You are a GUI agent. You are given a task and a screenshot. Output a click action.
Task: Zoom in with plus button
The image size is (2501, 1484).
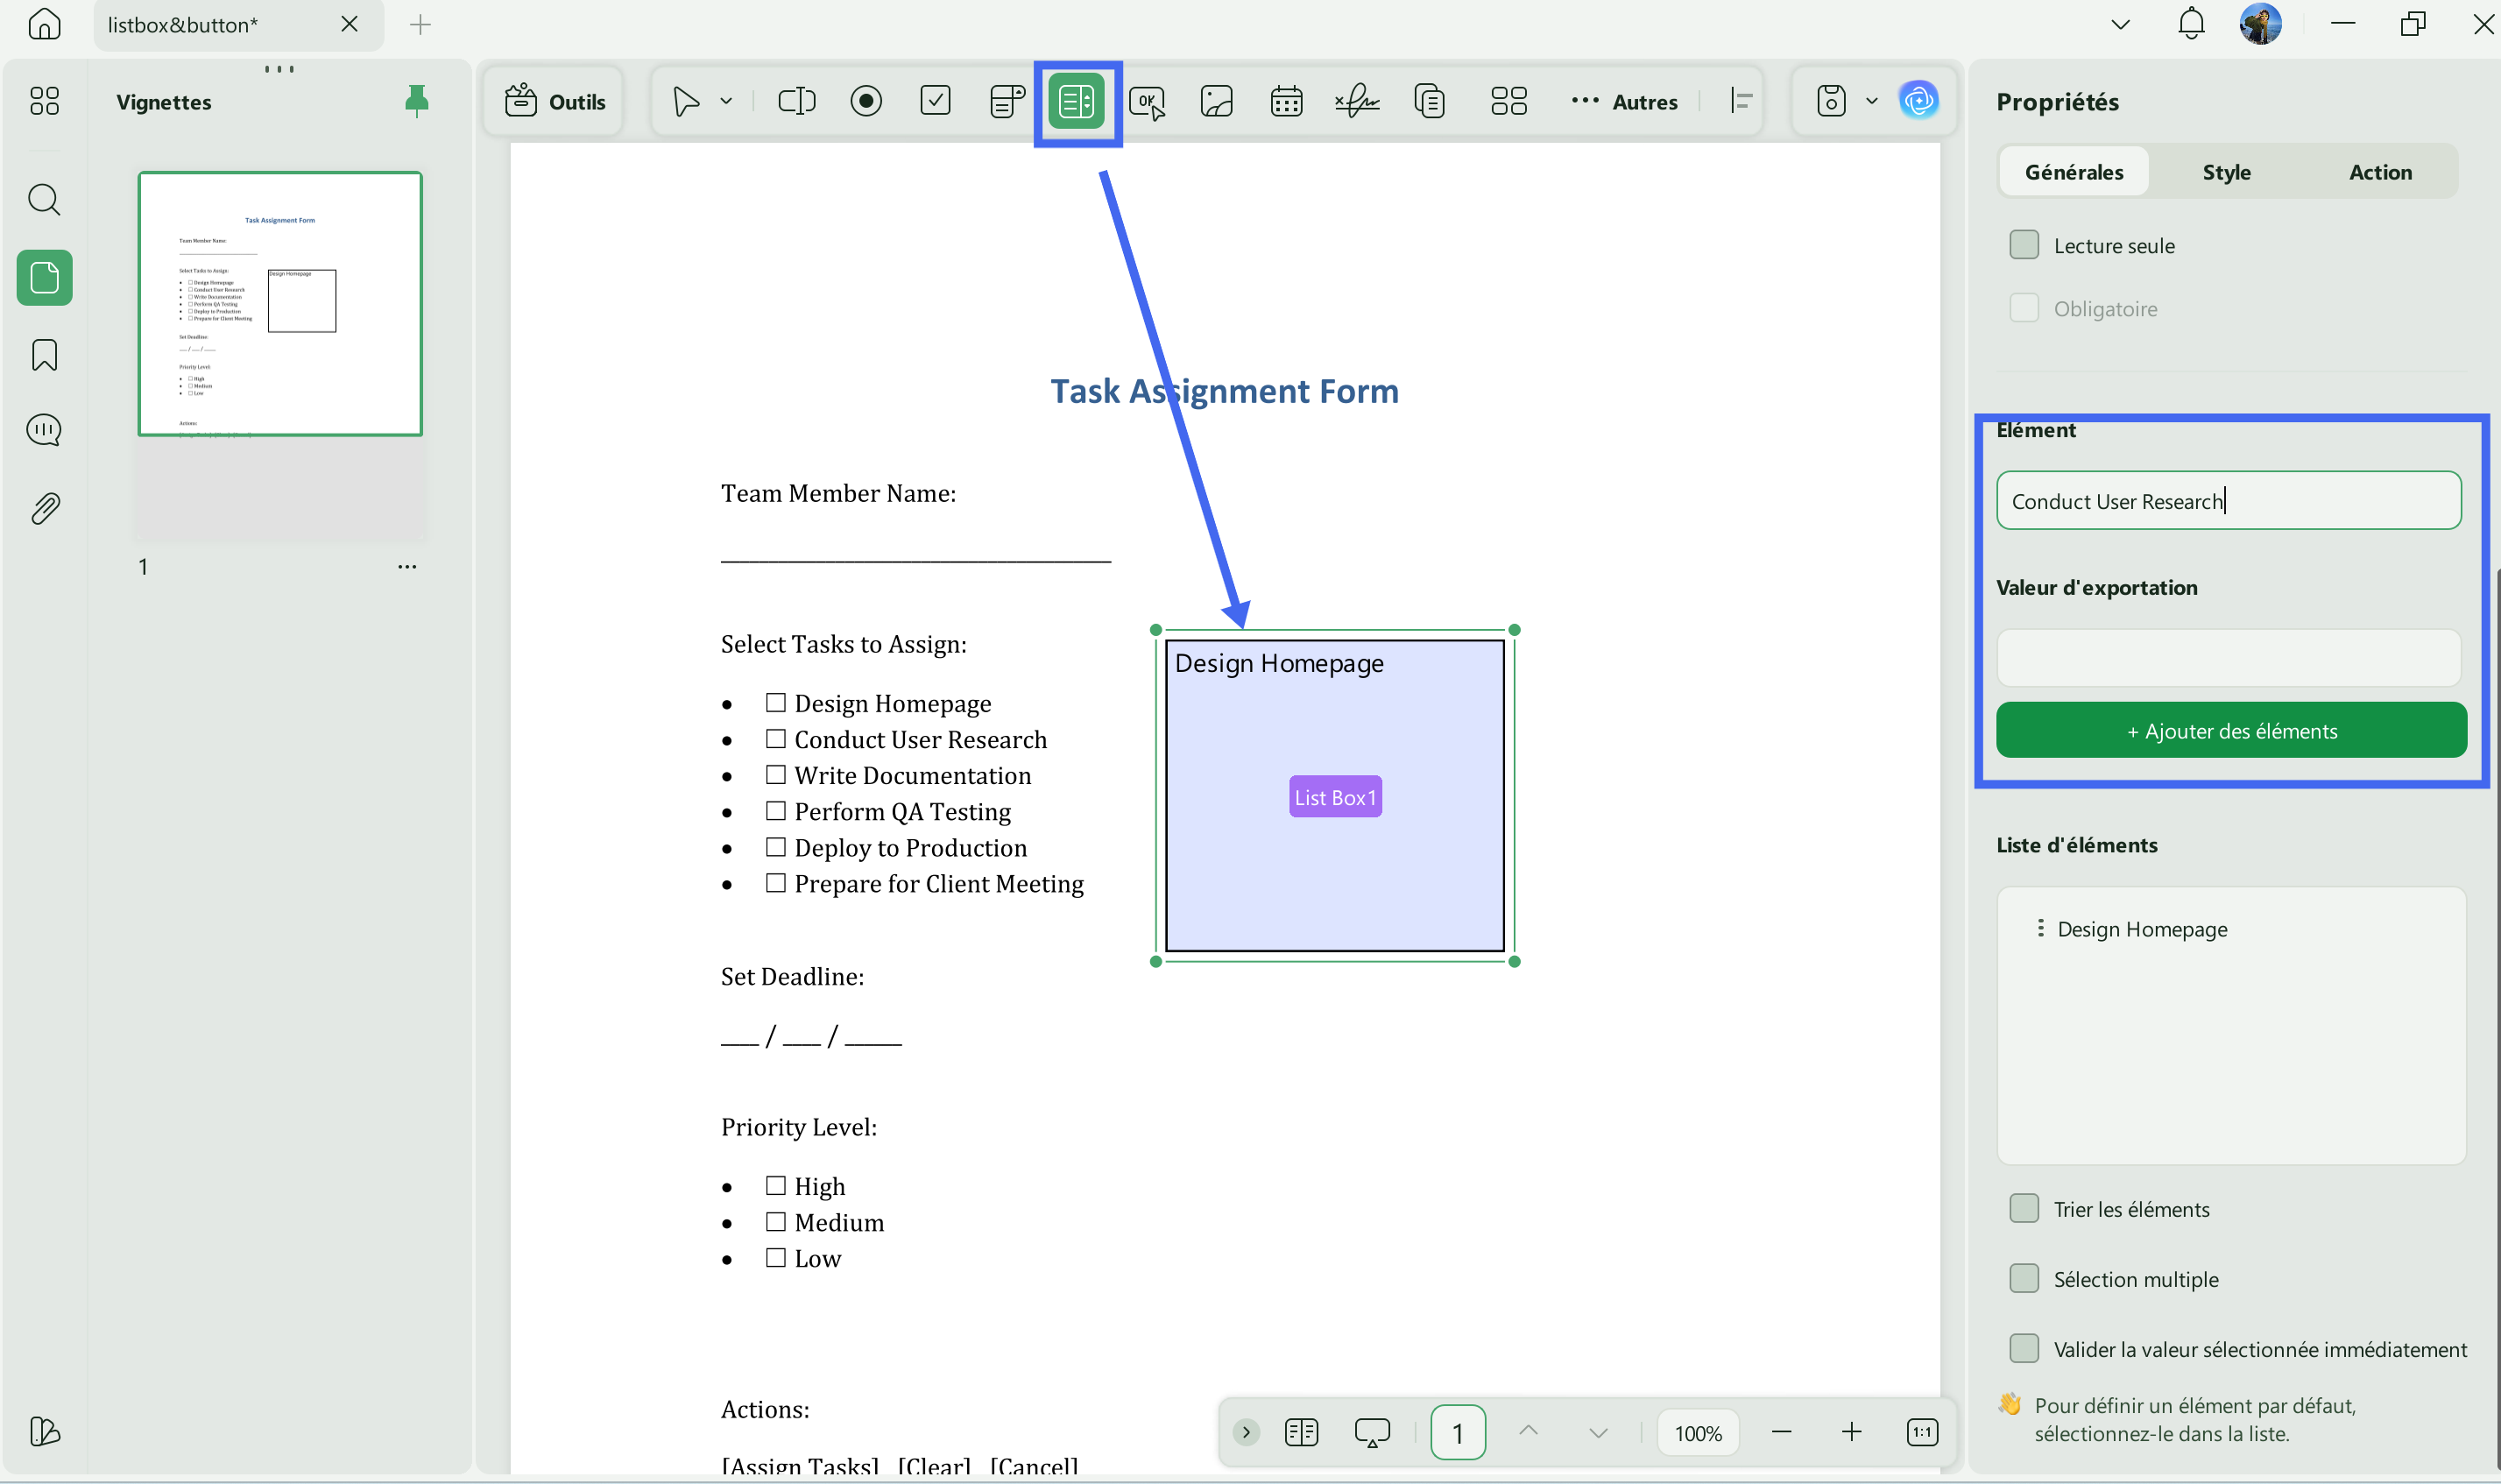[x=1851, y=1432]
